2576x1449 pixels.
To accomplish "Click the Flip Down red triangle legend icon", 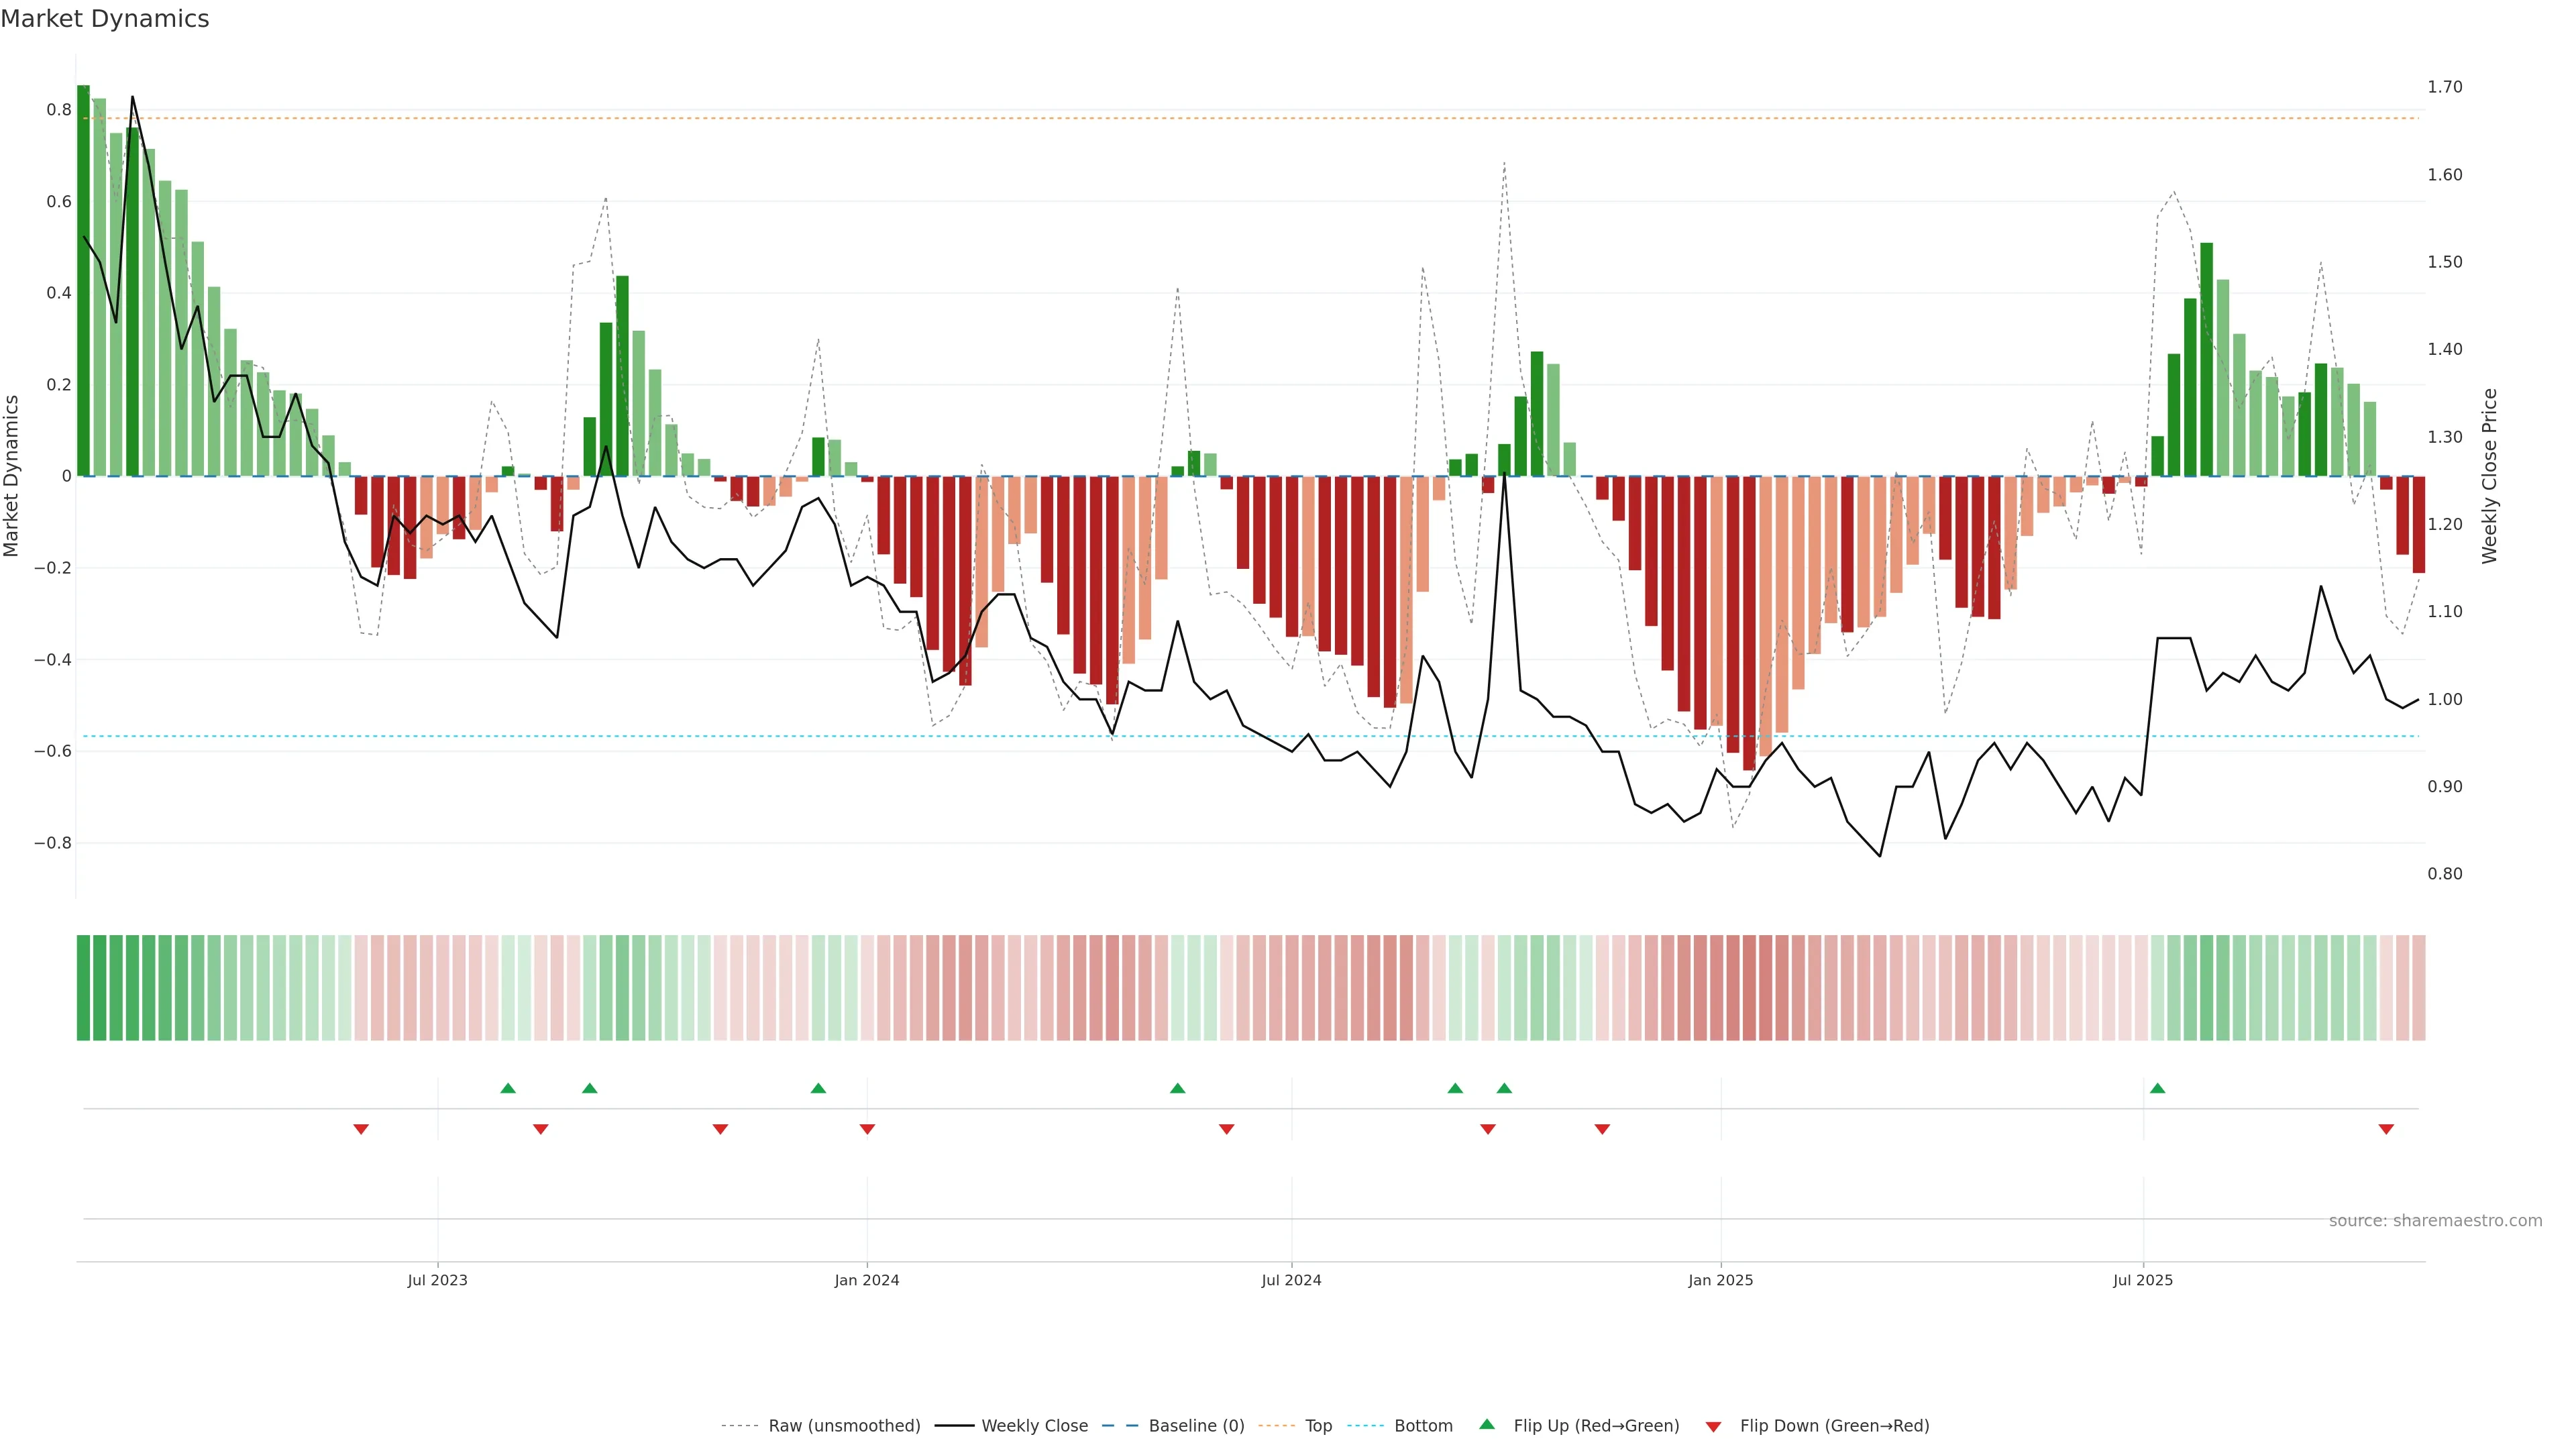I will pyautogui.click(x=1713, y=1426).
